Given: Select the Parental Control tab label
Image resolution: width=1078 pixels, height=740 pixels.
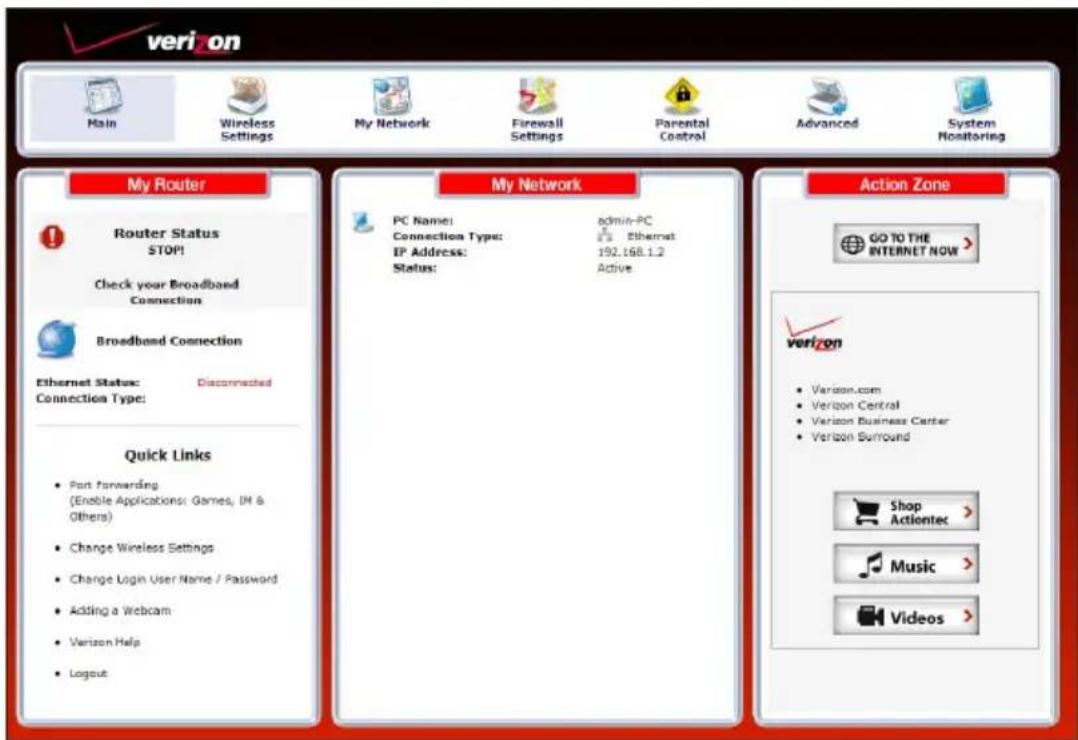Looking at the screenshot, I should pos(682,129).
